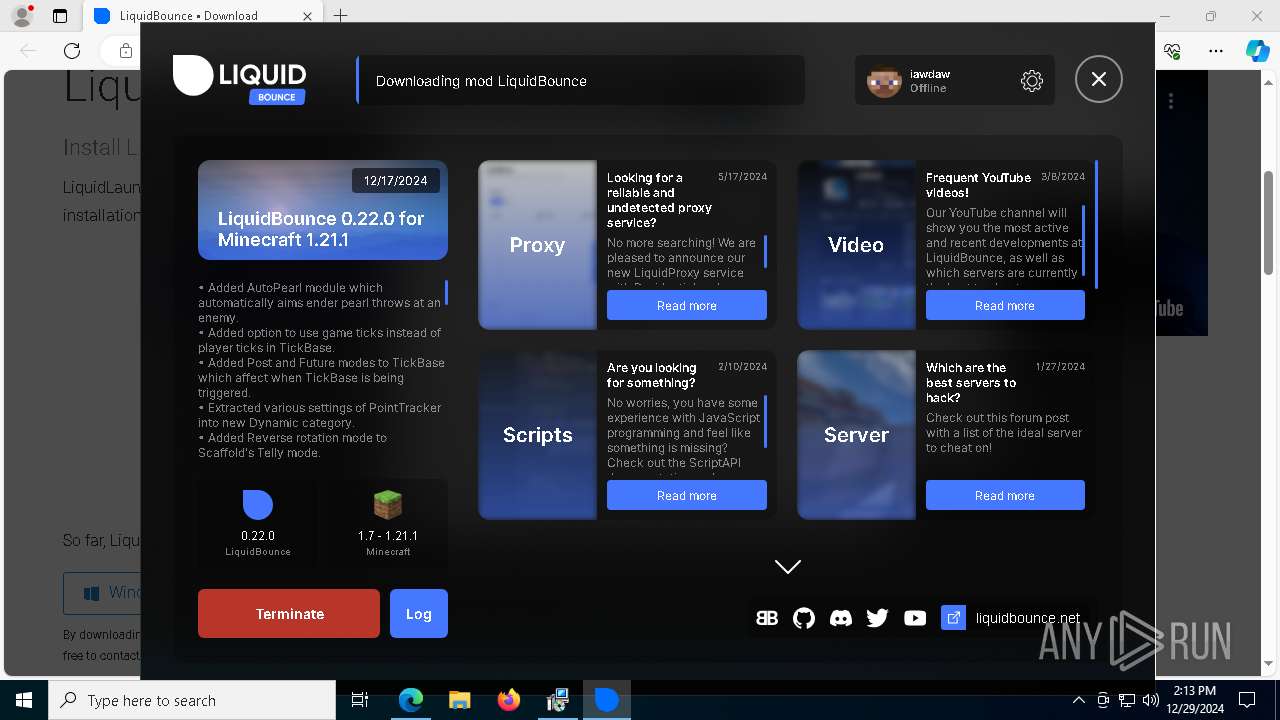The width and height of the screenshot is (1280, 720).
Task: Select LiquidBounce launcher taskbar icon
Action: tap(606, 700)
